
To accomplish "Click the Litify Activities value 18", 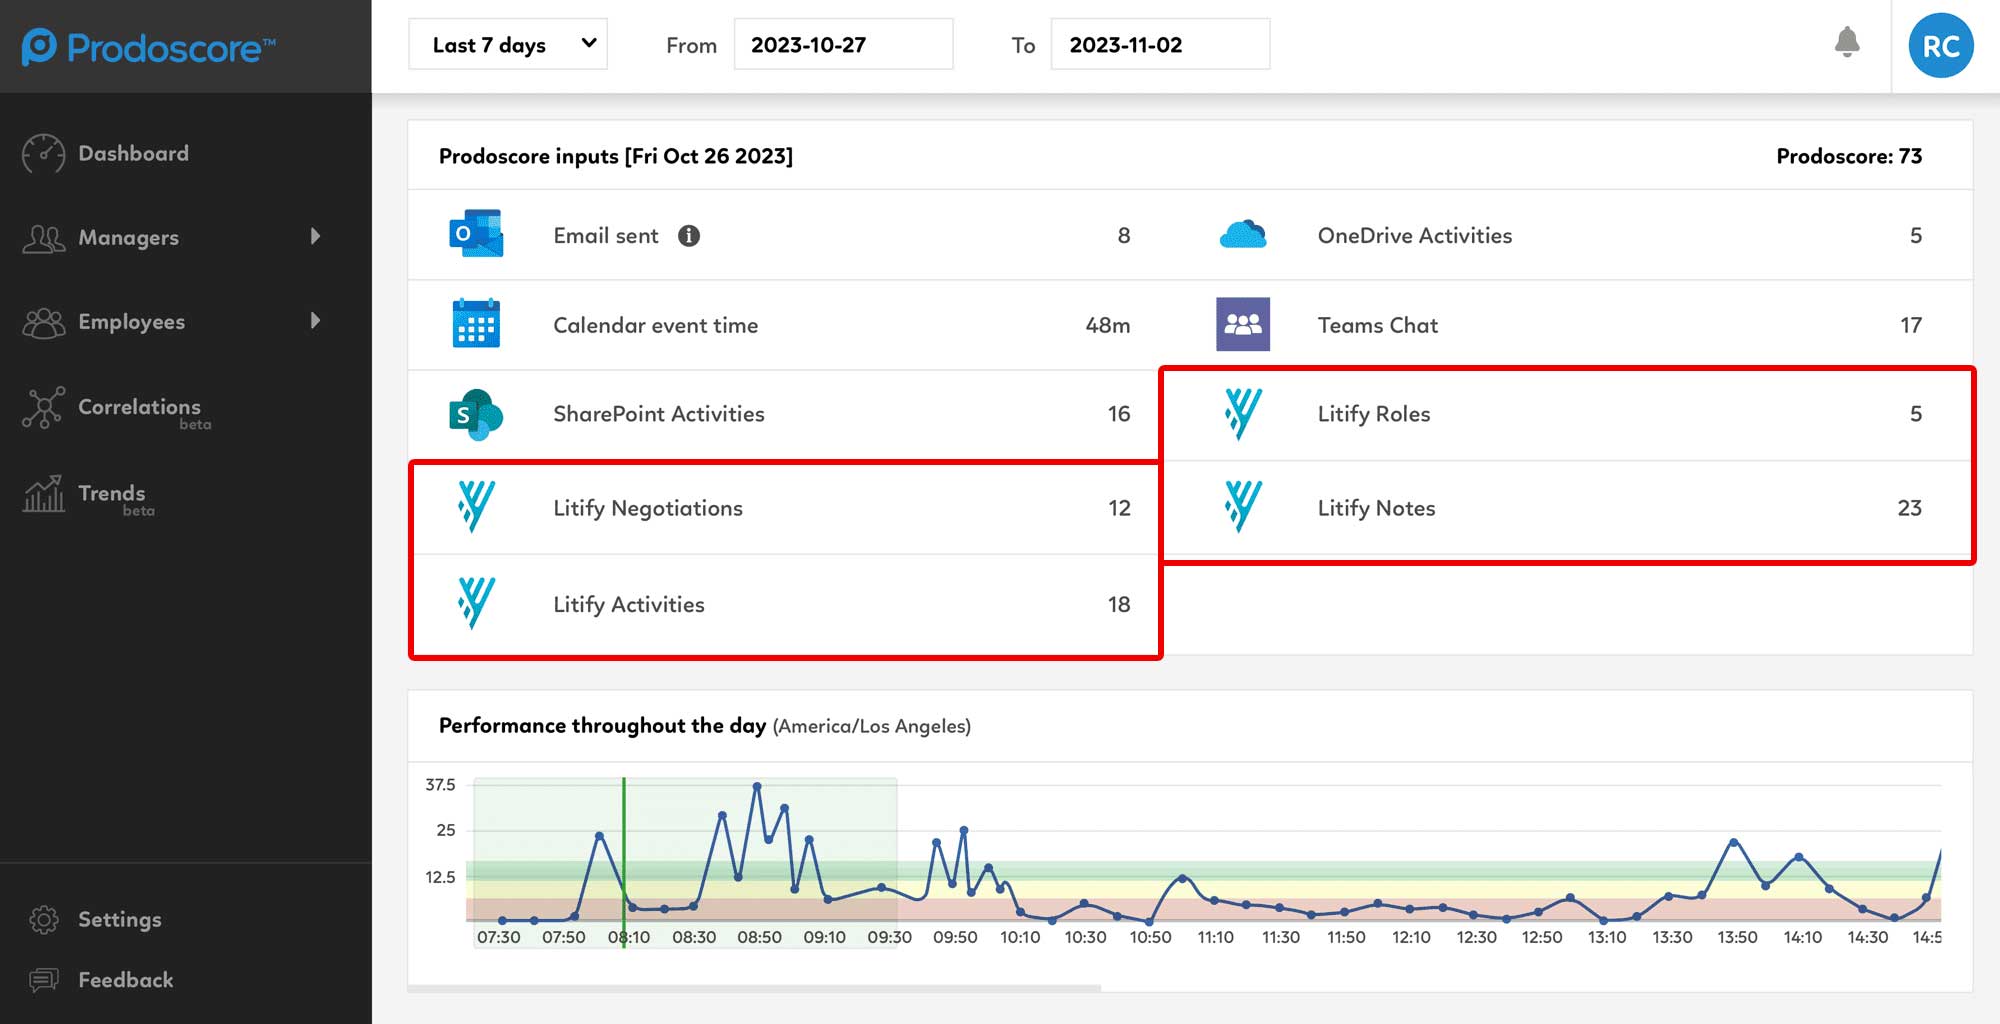I will click(1119, 604).
